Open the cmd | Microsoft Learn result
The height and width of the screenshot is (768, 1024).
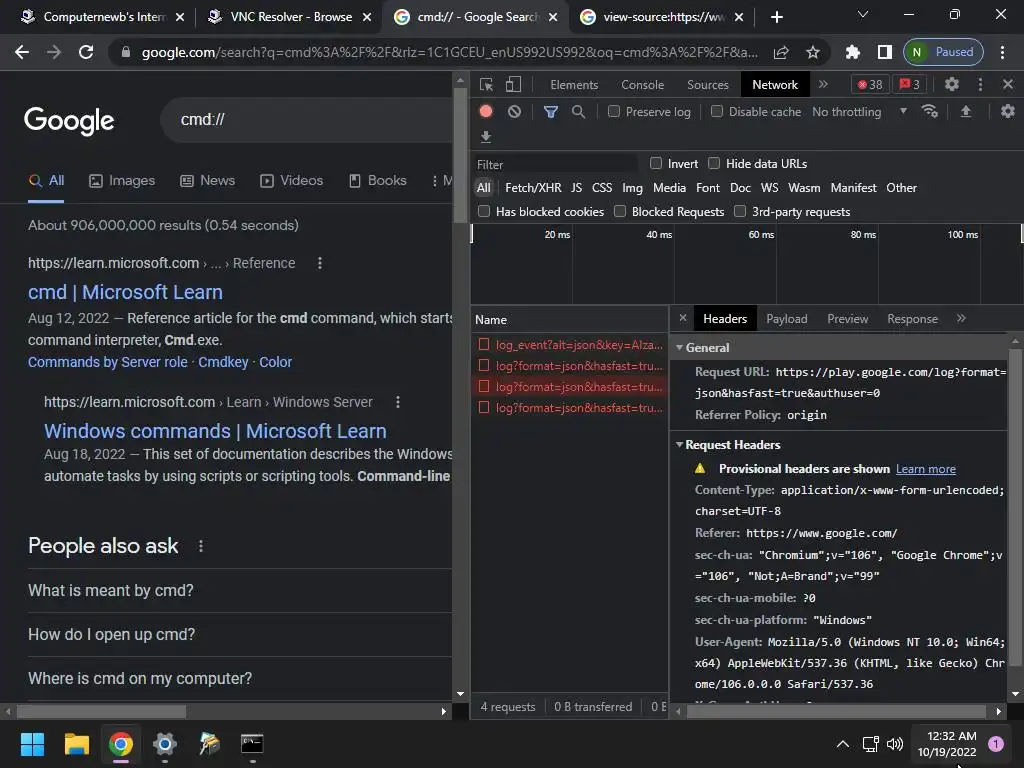125,292
